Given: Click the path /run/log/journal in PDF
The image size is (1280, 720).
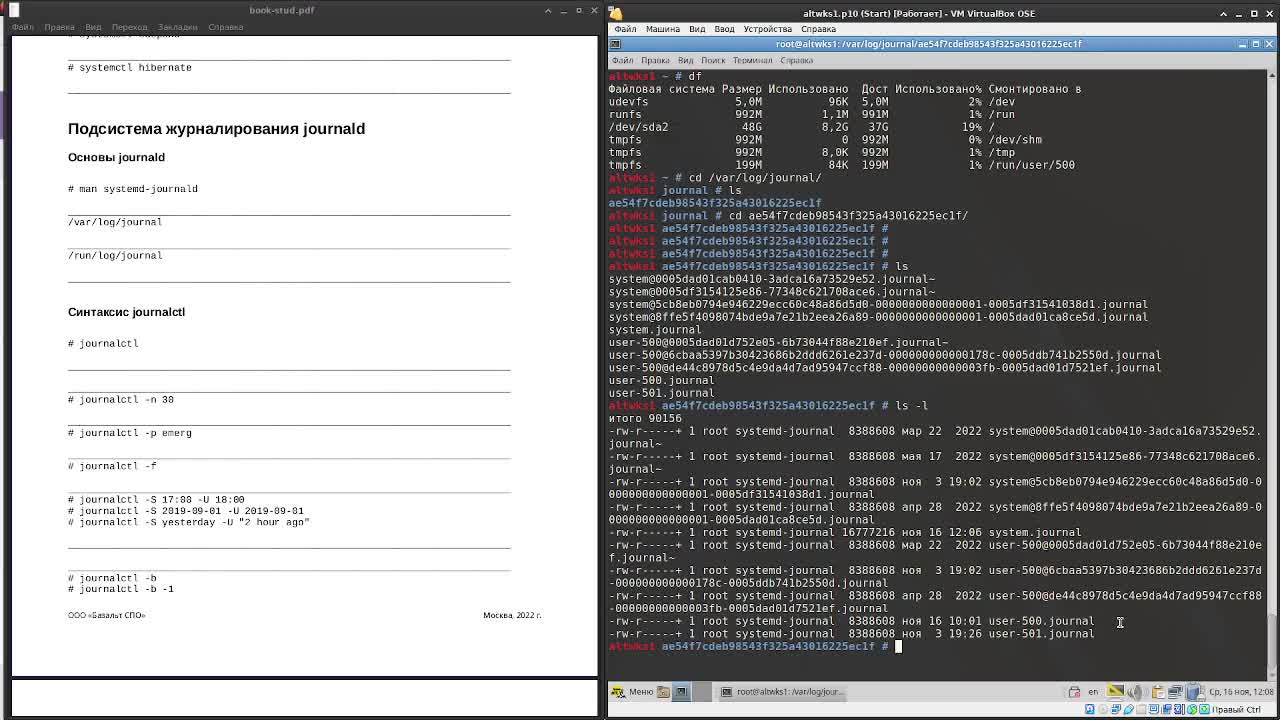Looking at the screenshot, I should [x=115, y=255].
